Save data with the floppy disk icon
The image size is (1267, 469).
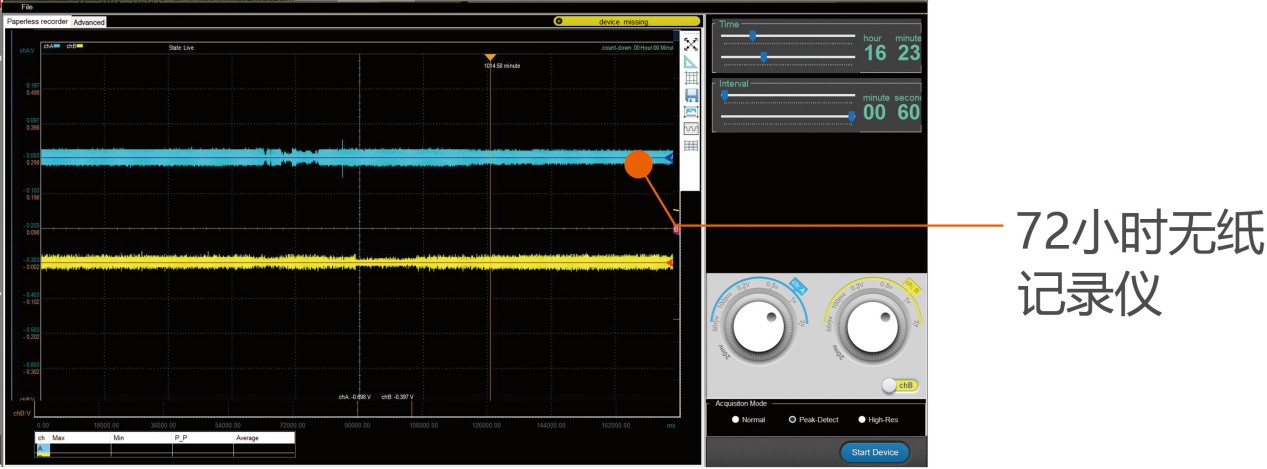(690, 95)
